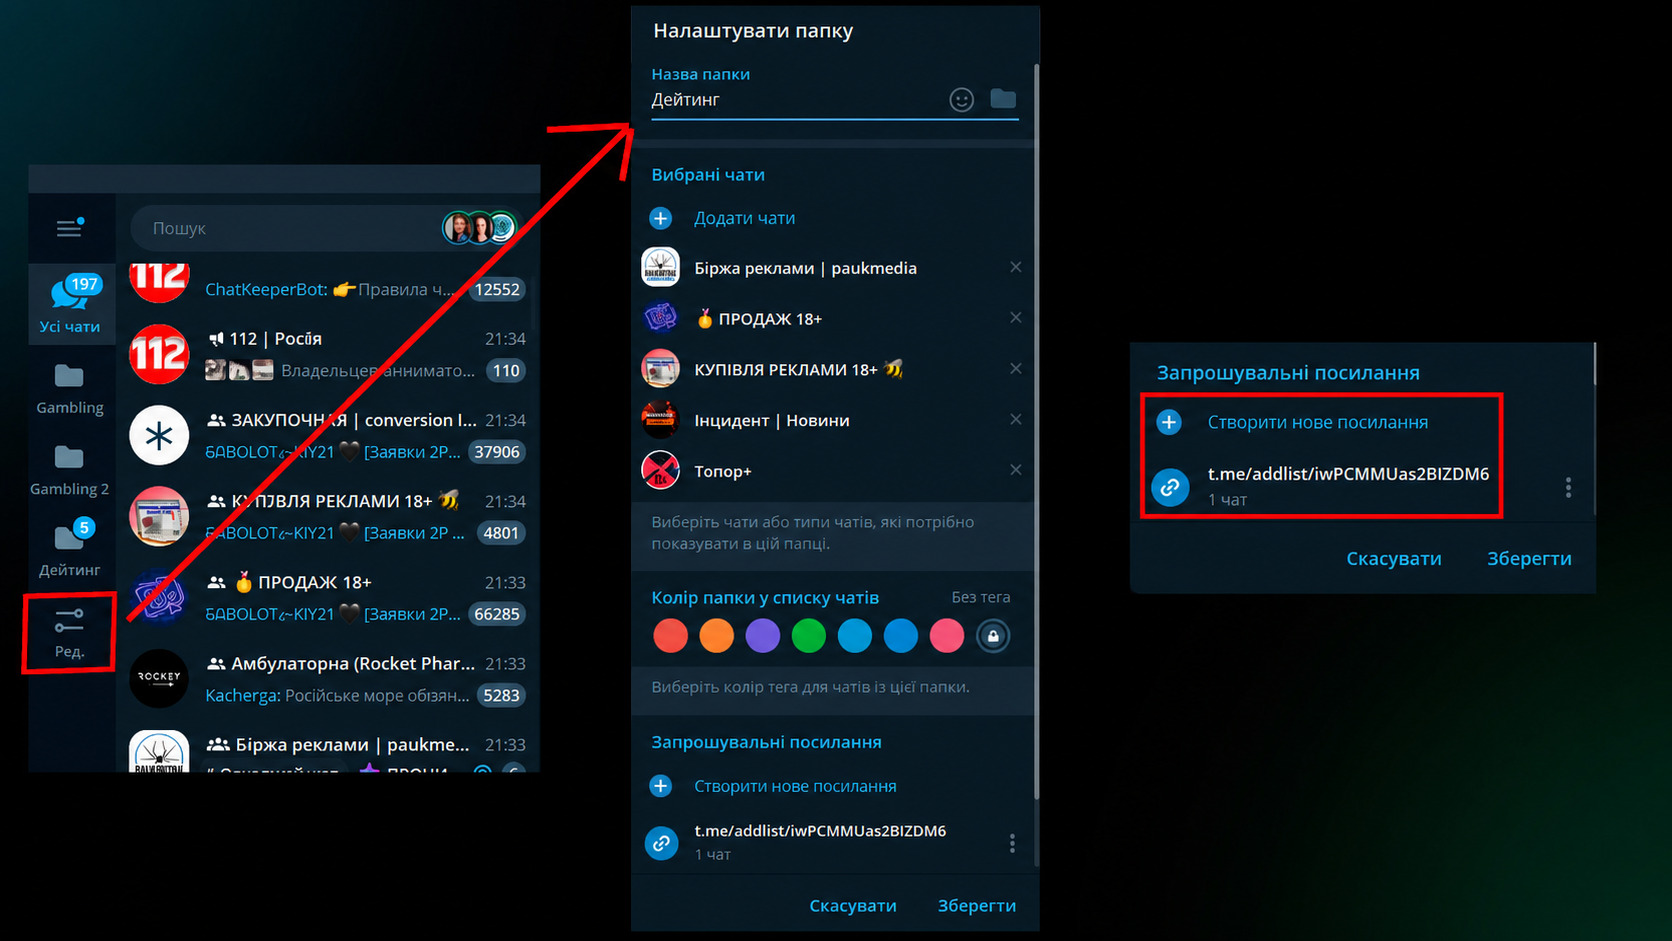Click Скасувати in folder settings dialog
Viewport: 1672px width, 941px height.
(852, 905)
